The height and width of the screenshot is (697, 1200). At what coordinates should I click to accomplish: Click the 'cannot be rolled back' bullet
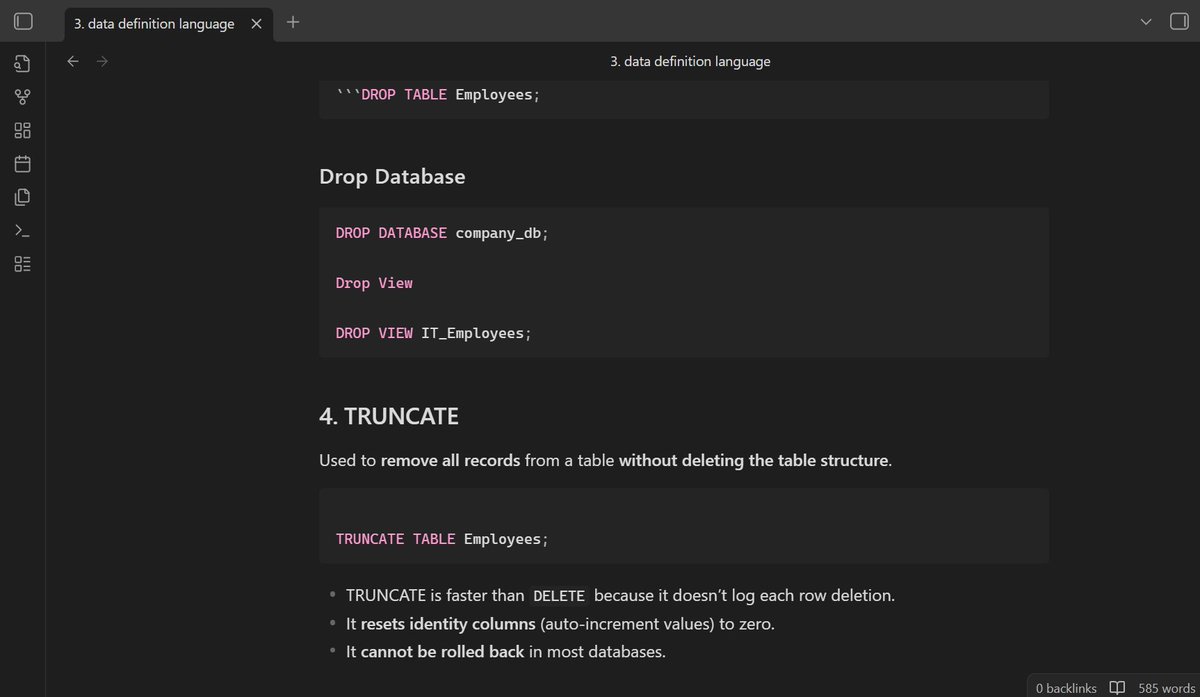(506, 652)
